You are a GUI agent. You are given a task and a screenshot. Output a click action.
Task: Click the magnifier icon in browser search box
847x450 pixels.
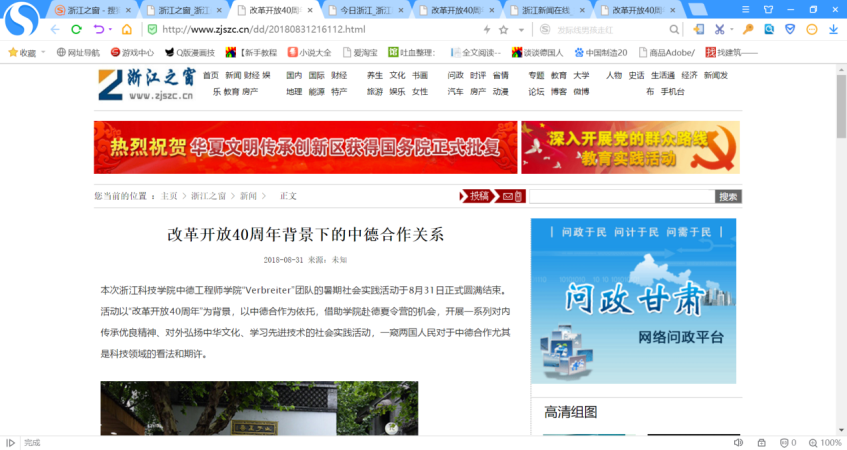[x=674, y=30]
